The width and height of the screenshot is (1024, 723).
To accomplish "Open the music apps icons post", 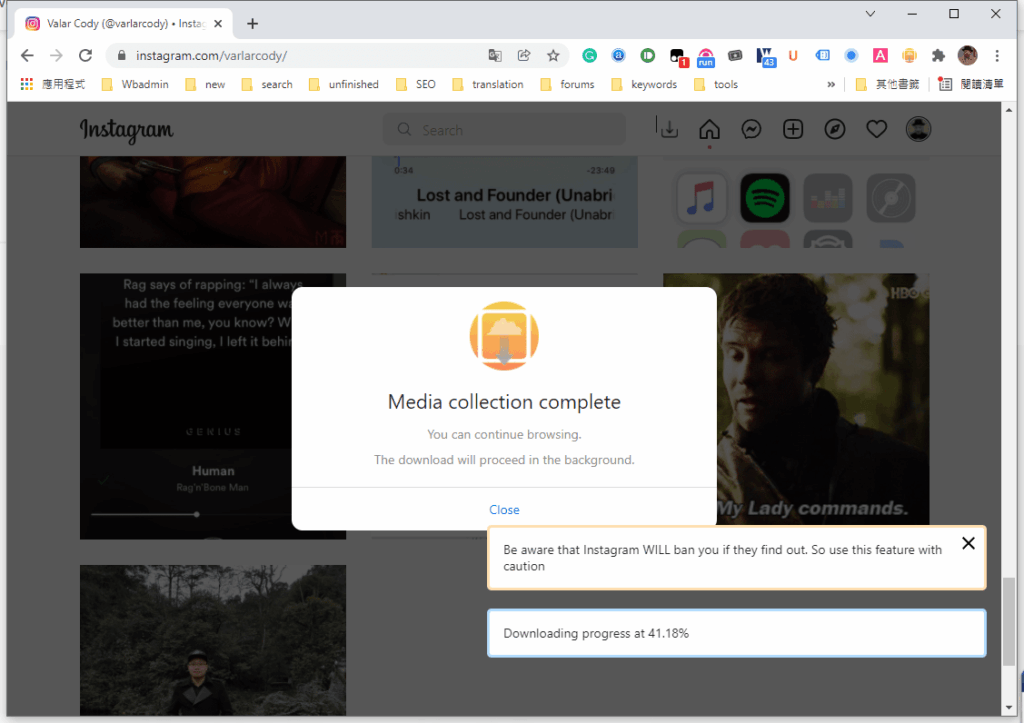I will 796,202.
